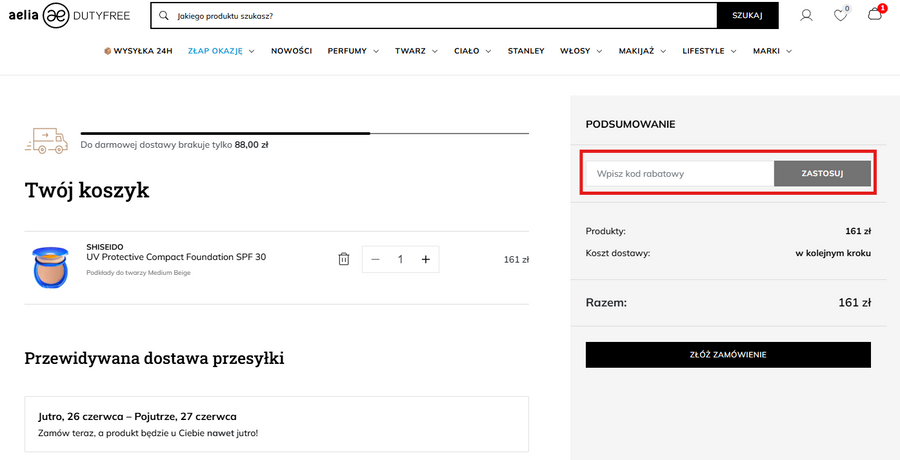Apply discount code with Zastosuj button
This screenshot has width=900, height=460.
(x=822, y=173)
